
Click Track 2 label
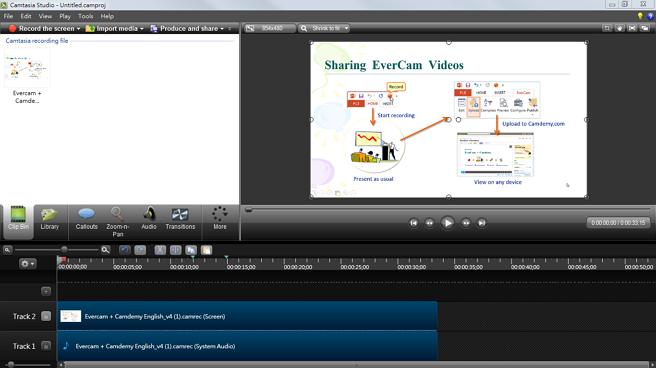24,316
